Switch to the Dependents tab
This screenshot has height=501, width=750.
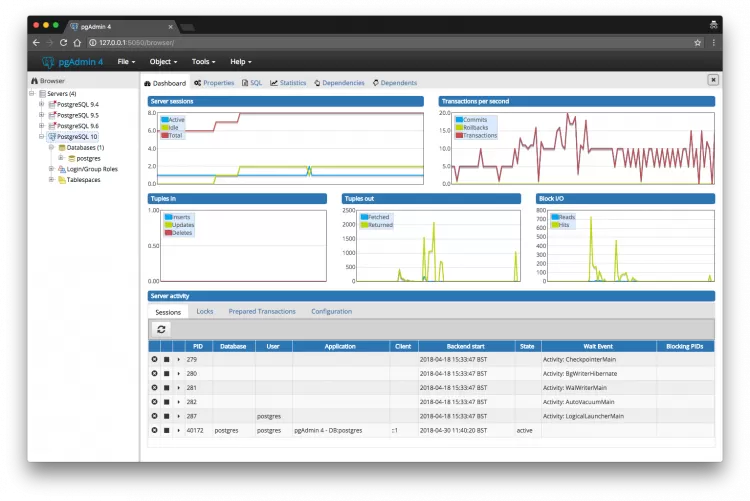click(395, 83)
